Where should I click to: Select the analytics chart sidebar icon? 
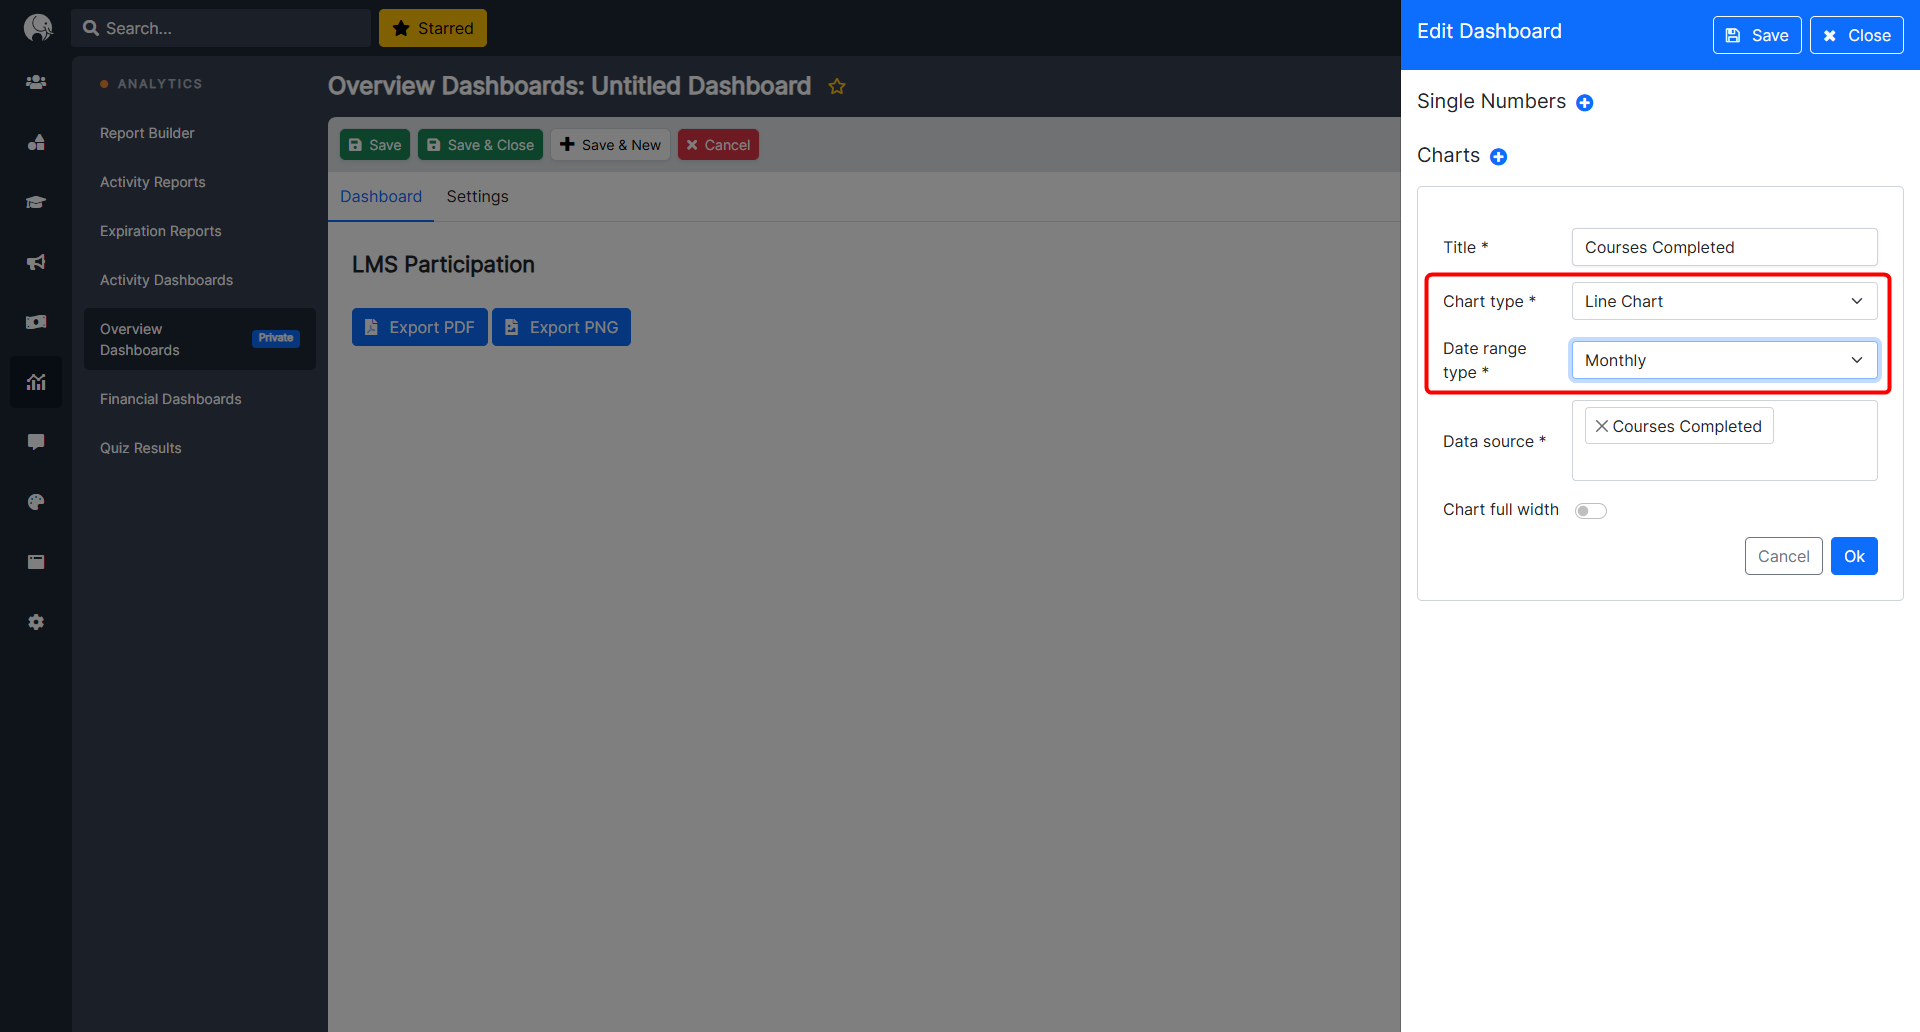click(36, 382)
